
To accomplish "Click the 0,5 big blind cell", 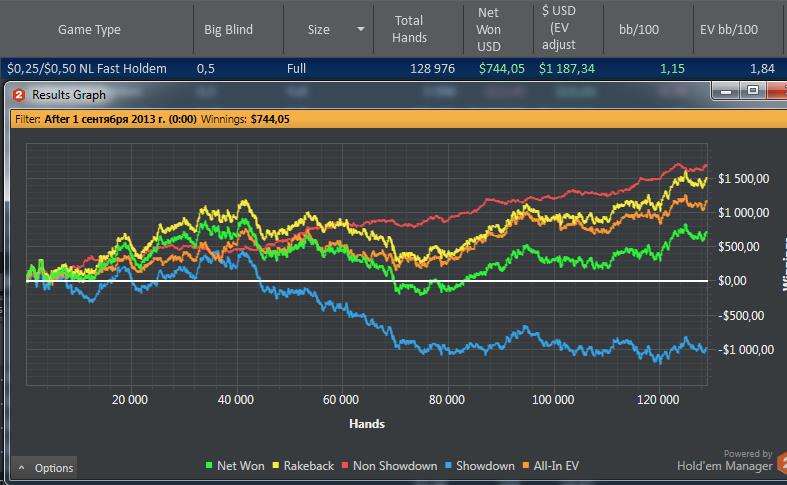I will pyautogui.click(x=206, y=69).
